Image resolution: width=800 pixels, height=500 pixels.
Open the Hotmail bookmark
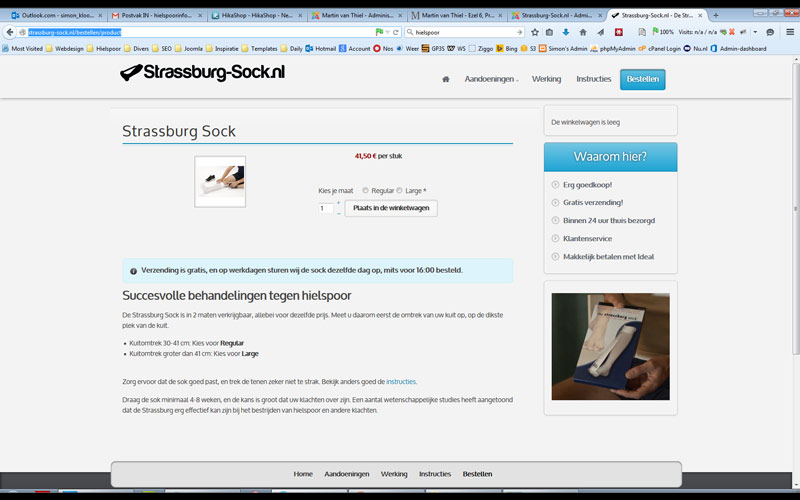320,48
